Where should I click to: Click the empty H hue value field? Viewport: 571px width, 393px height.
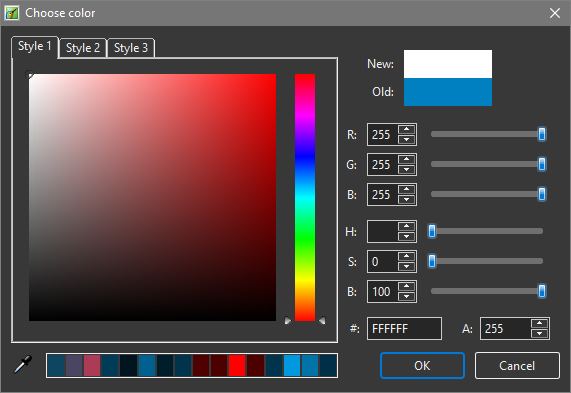pyautogui.click(x=382, y=231)
